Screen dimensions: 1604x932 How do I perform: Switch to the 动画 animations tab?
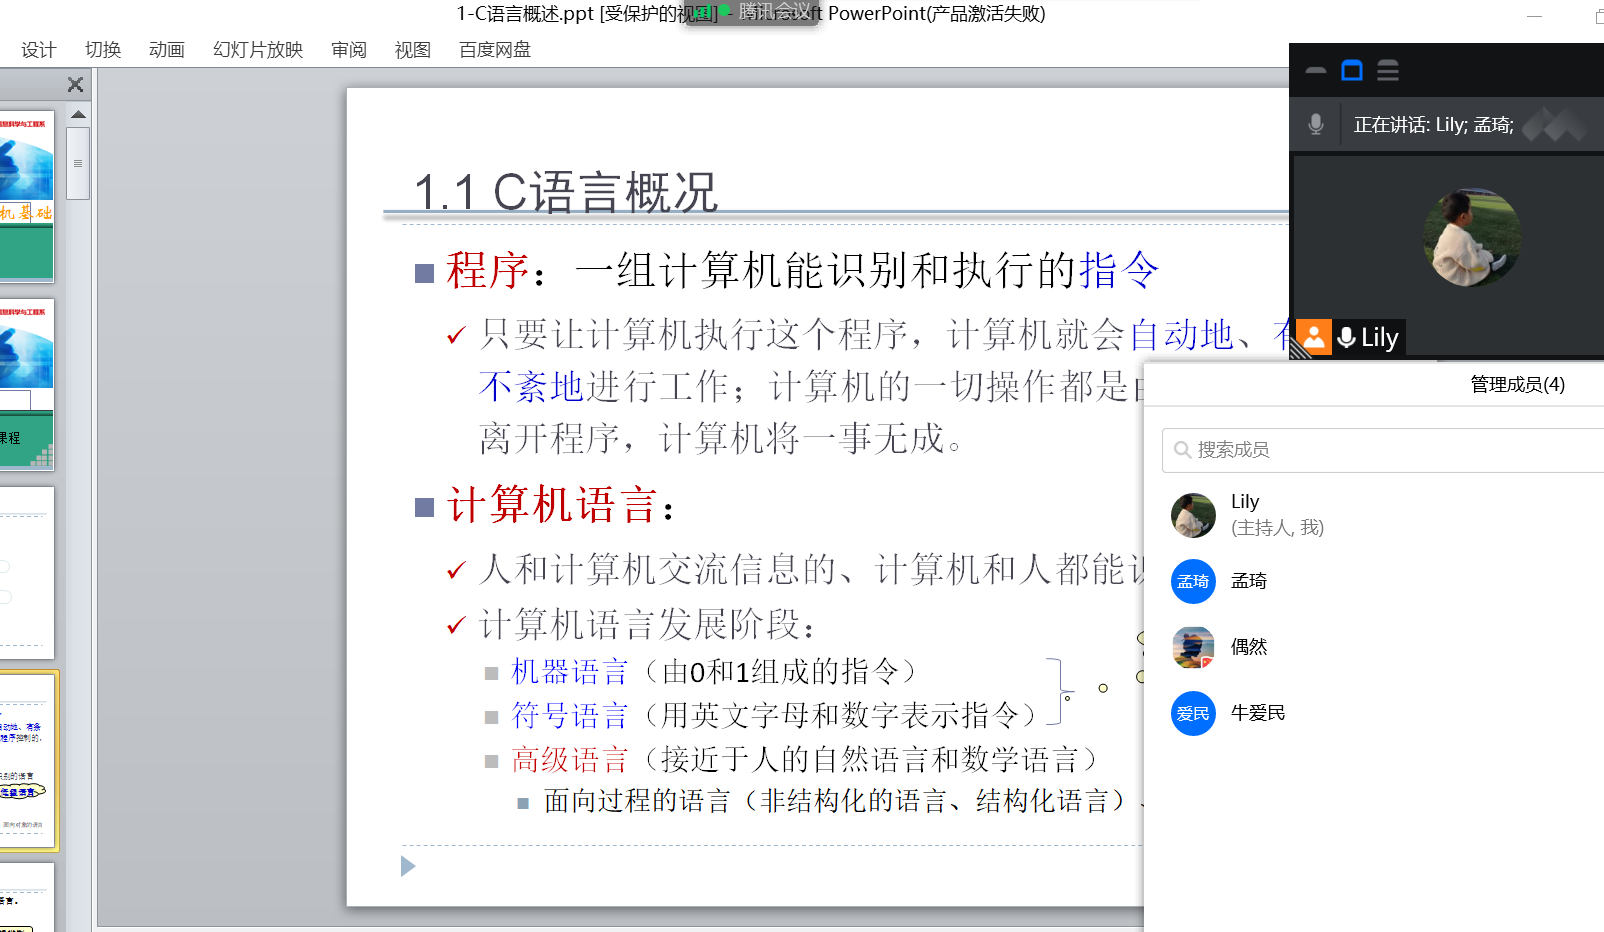[167, 50]
